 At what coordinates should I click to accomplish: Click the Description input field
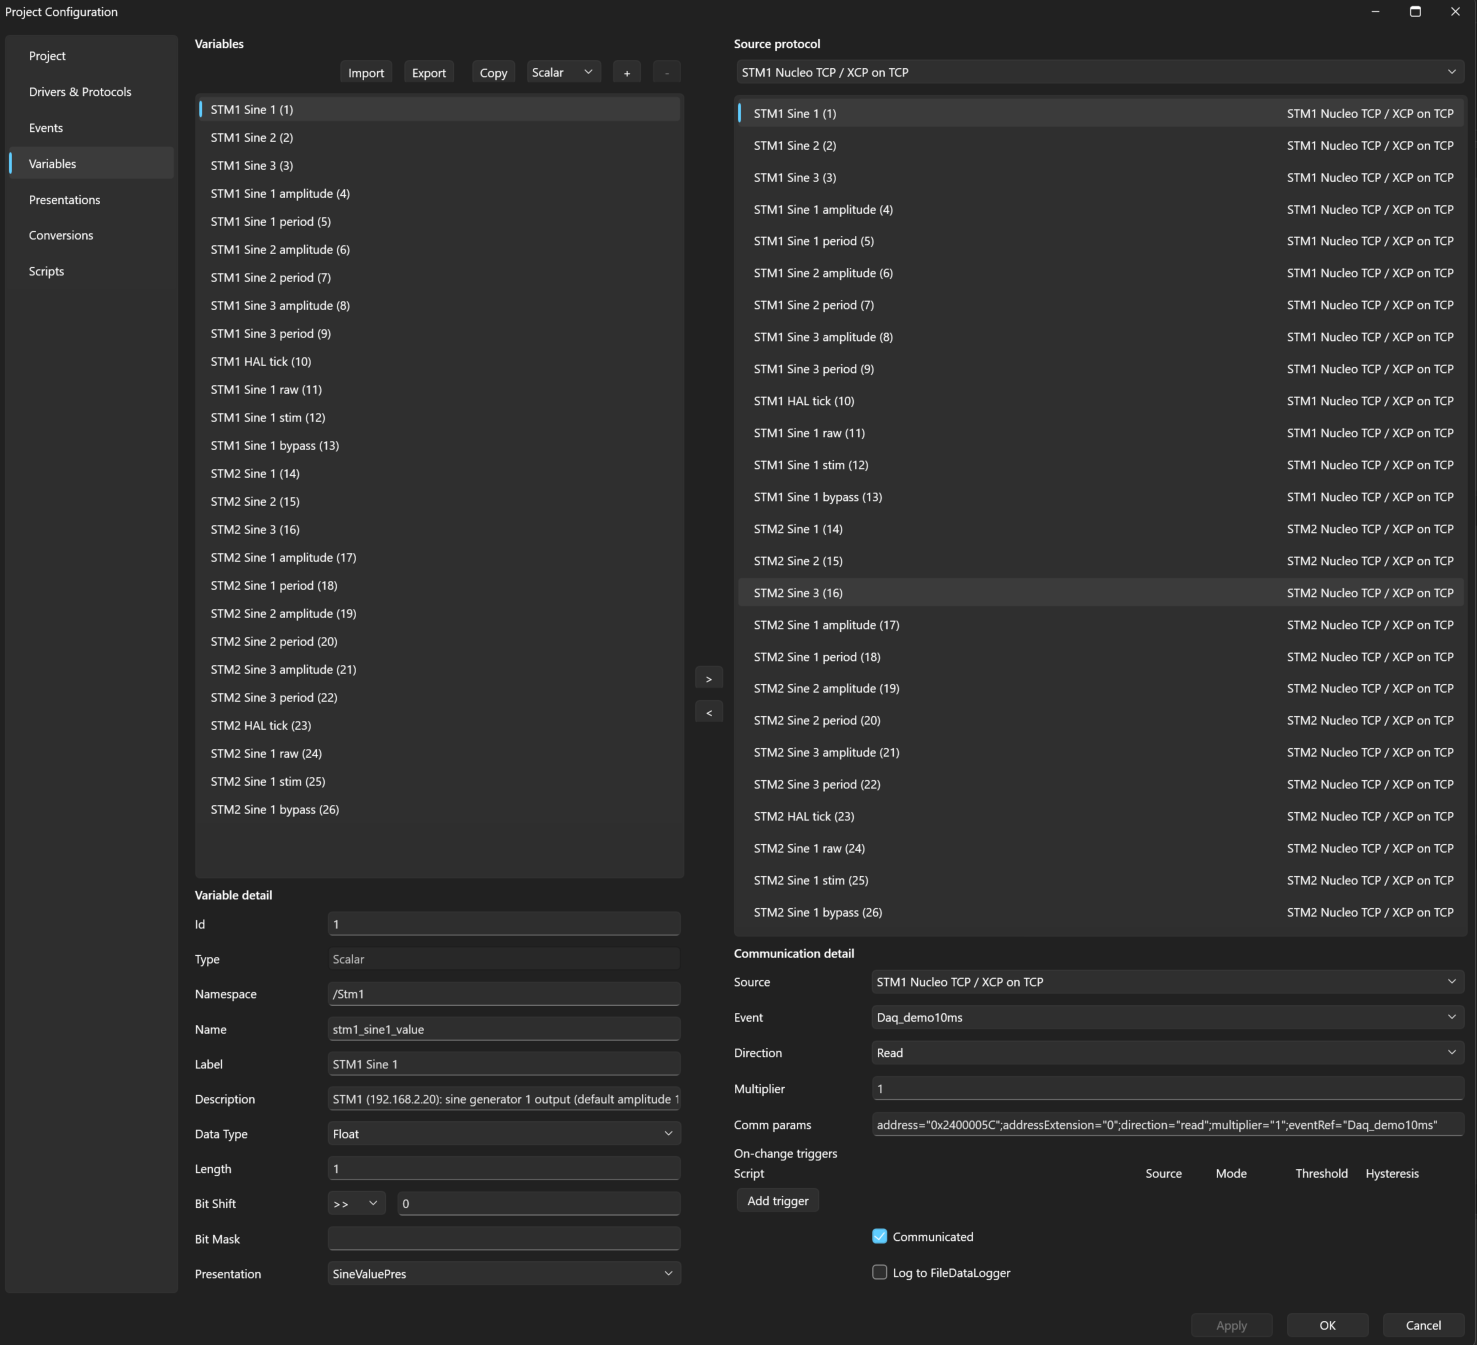click(504, 1099)
